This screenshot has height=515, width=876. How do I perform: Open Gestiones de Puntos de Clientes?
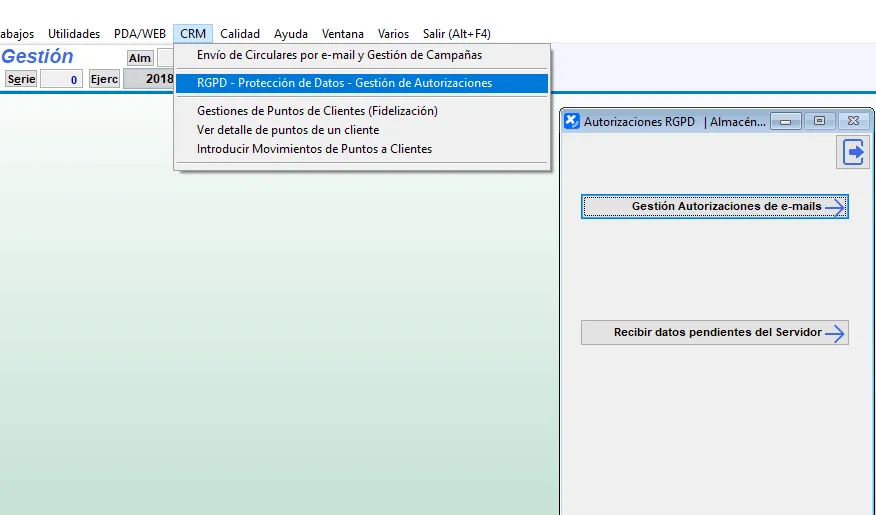[317, 111]
